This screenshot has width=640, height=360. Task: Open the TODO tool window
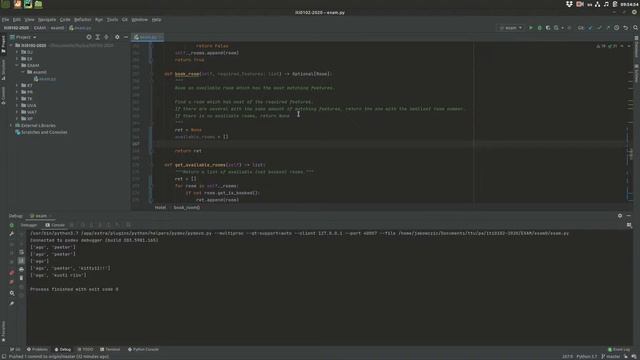click(85, 349)
